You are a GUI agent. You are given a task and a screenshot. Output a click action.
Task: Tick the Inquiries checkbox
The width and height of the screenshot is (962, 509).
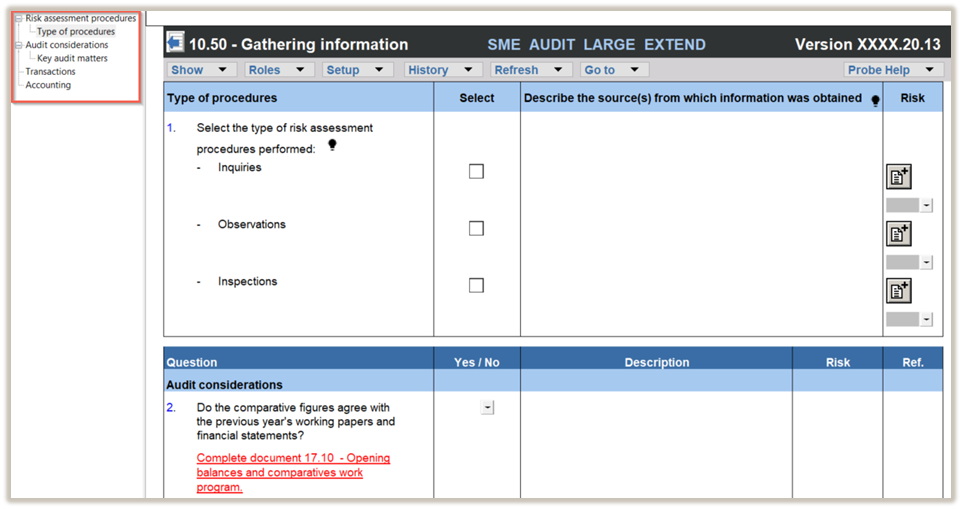pyautogui.click(x=476, y=171)
